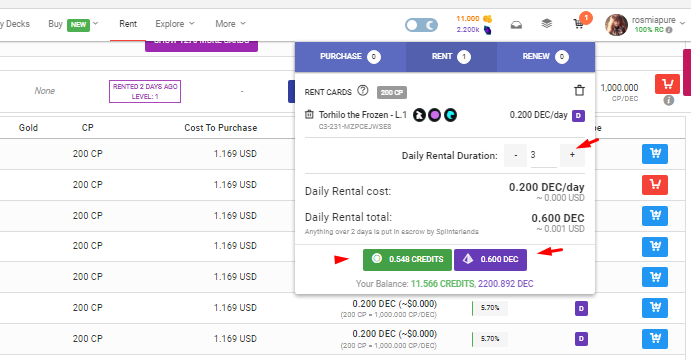Click the 2.200k DEC balance in header

tap(468, 30)
